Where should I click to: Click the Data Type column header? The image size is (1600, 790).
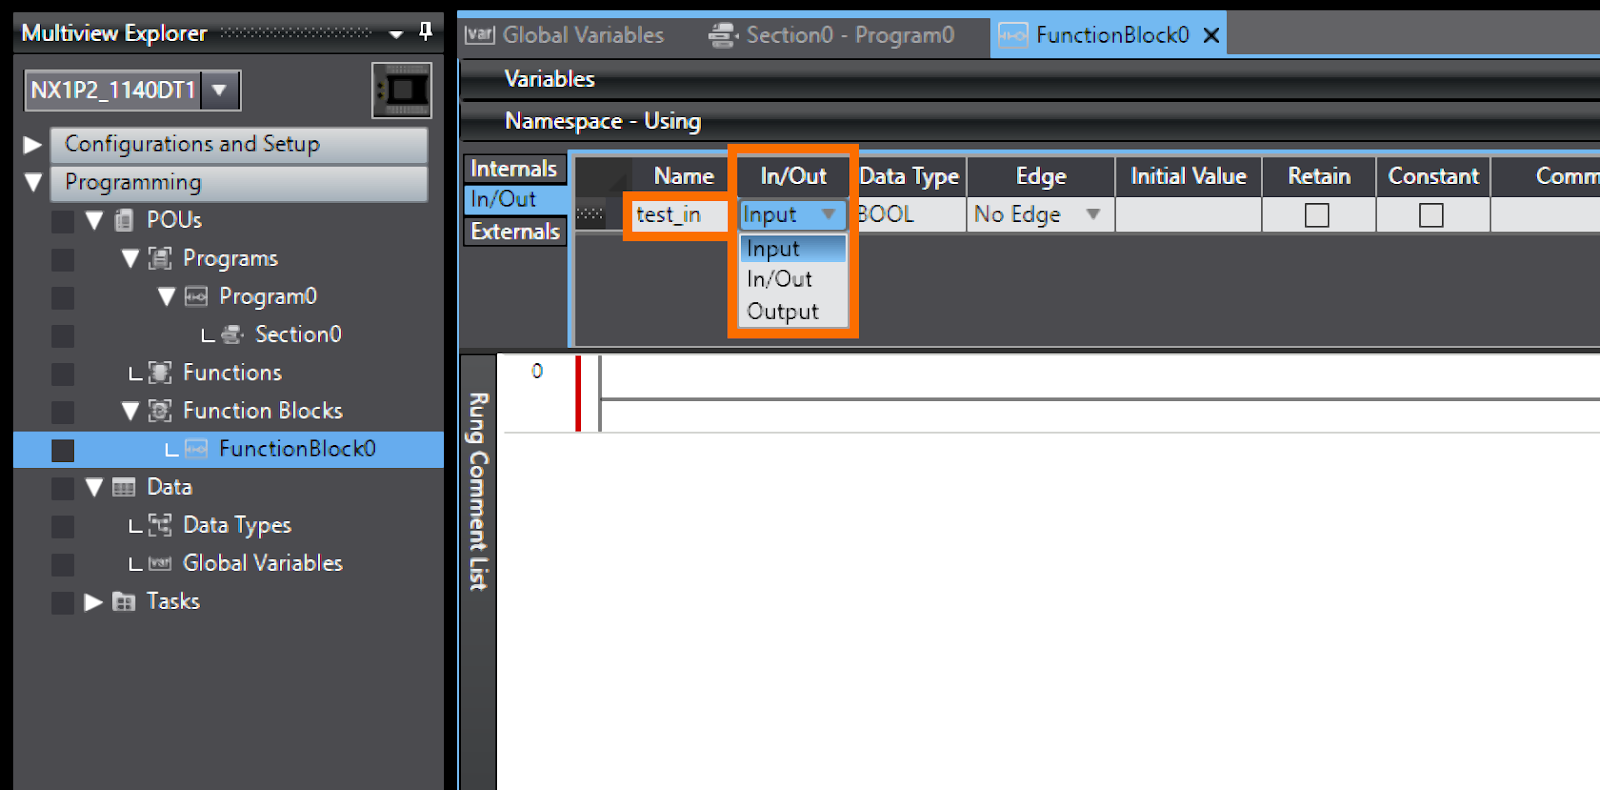[908, 176]
